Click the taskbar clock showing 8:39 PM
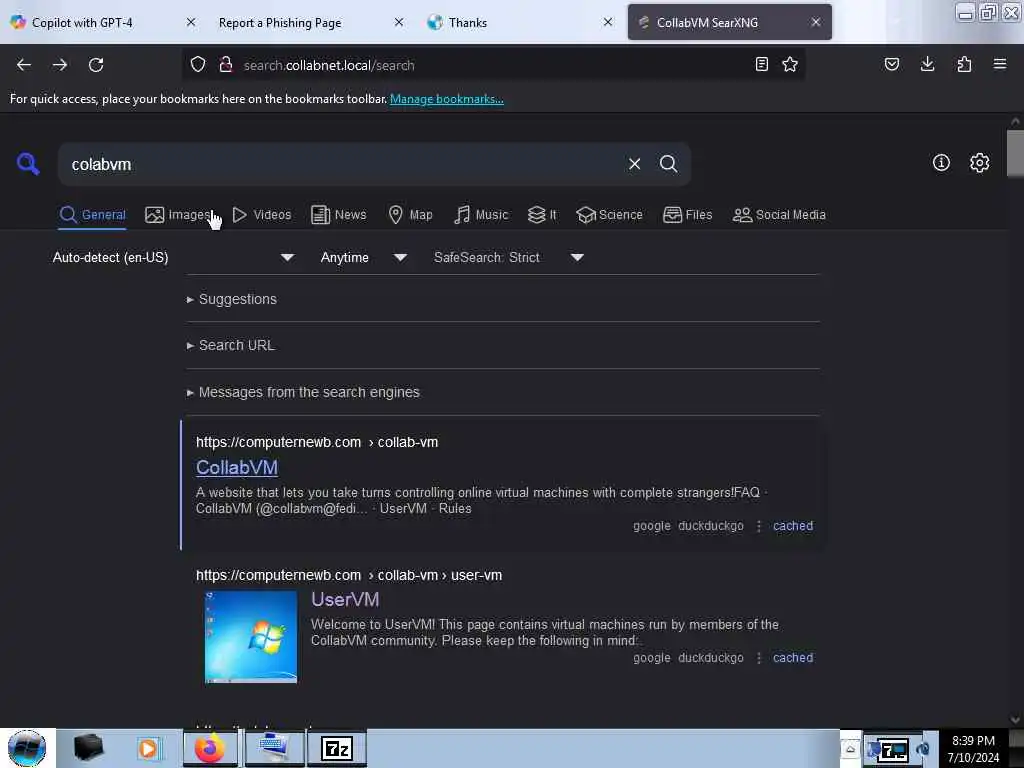Viewport: 1024px width, 768px height. tap(973, 748)
